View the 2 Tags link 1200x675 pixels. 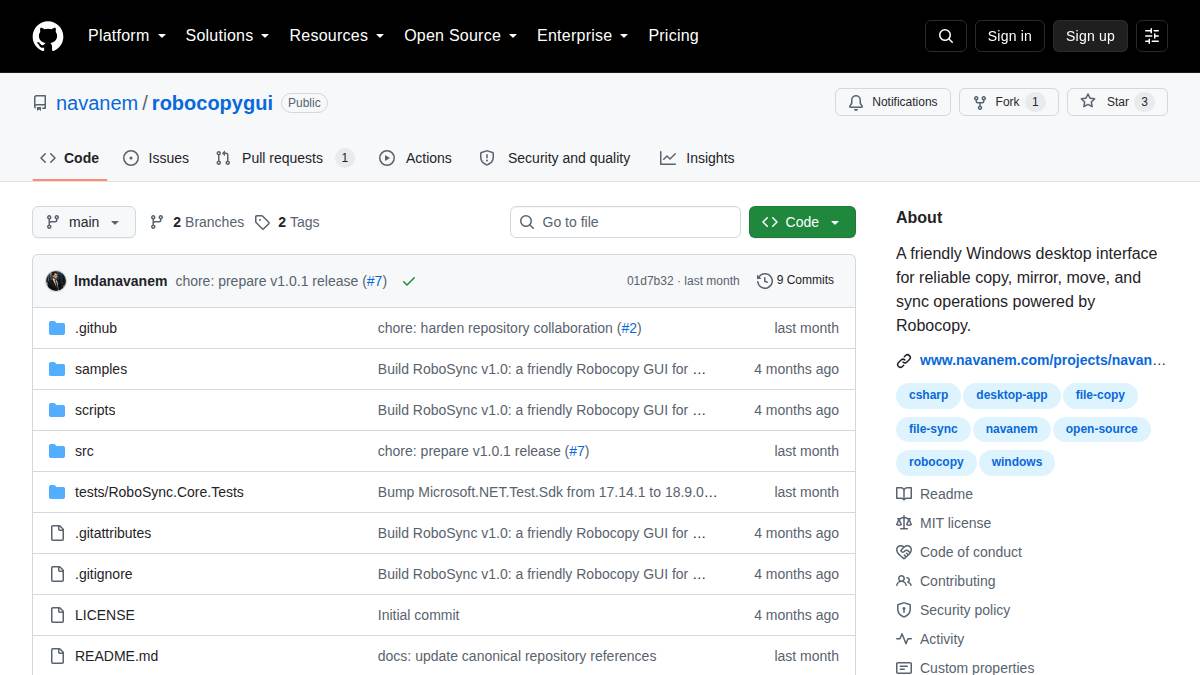(x=288, y=222)
